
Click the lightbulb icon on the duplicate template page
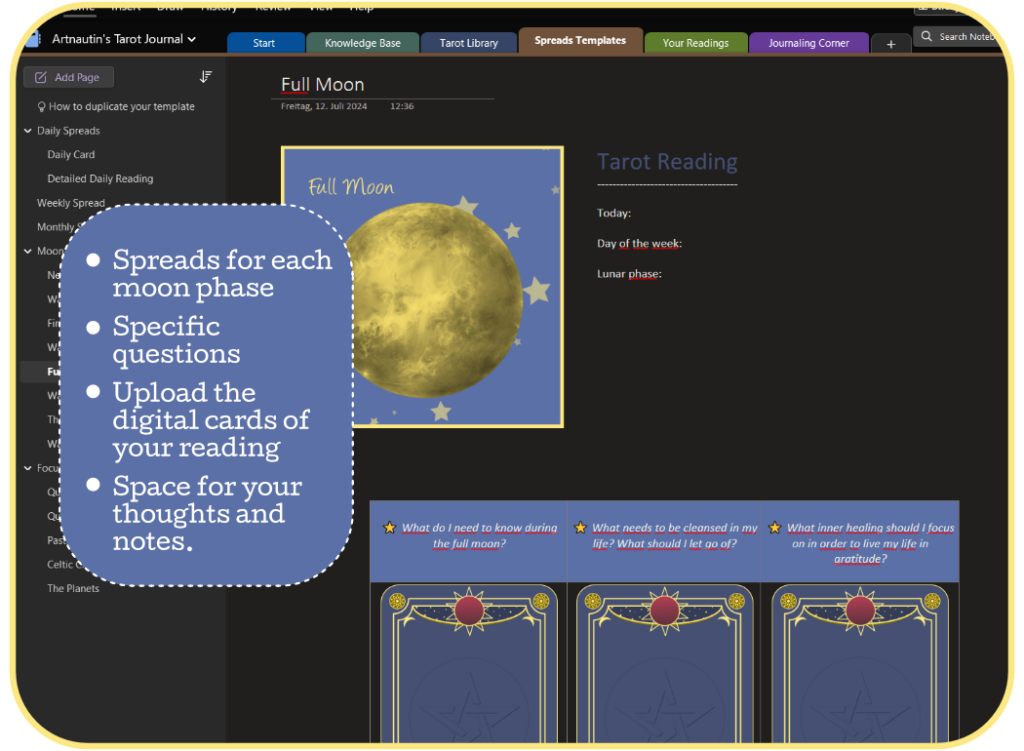pos(41,107)
